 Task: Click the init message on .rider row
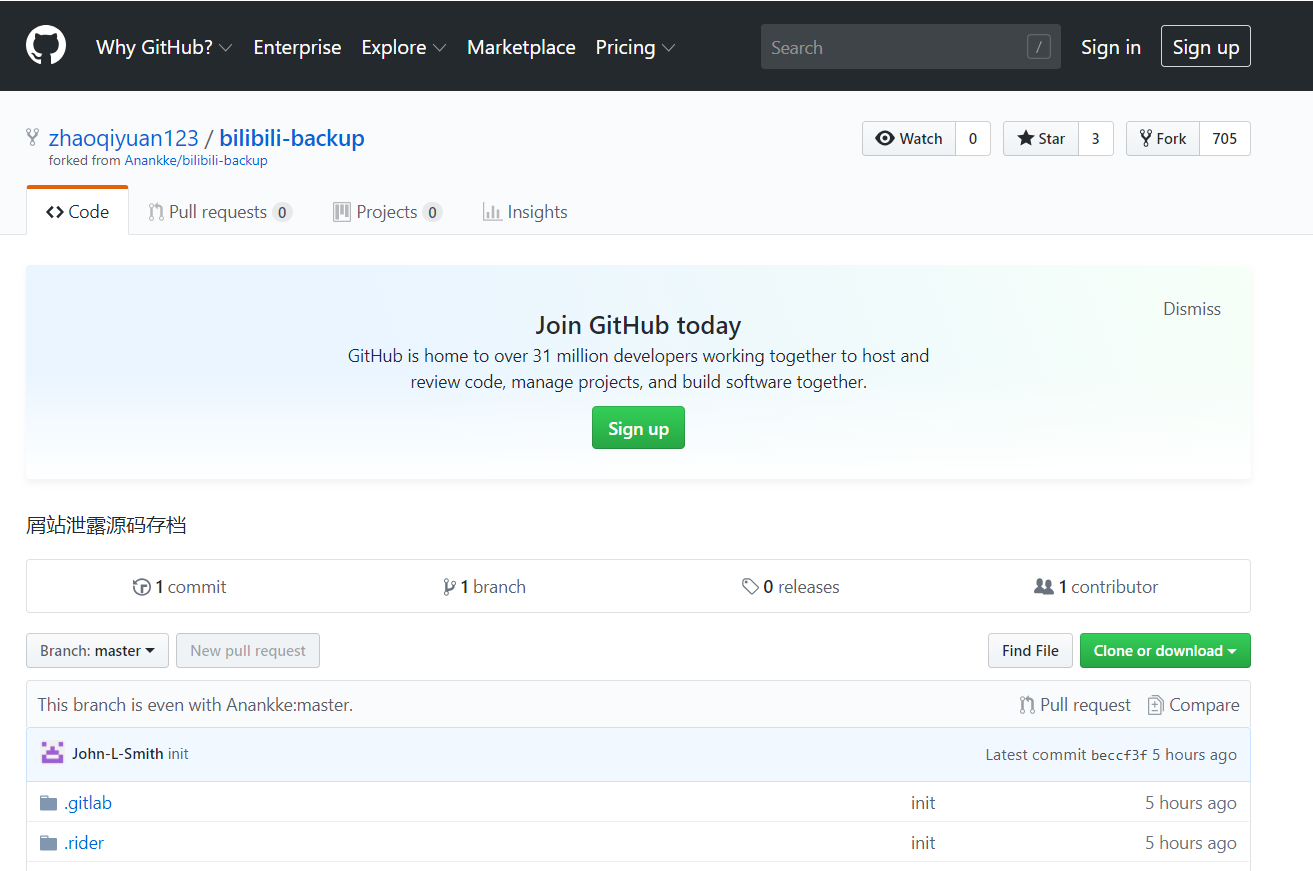pyautogui.click(x=923, y=843)
